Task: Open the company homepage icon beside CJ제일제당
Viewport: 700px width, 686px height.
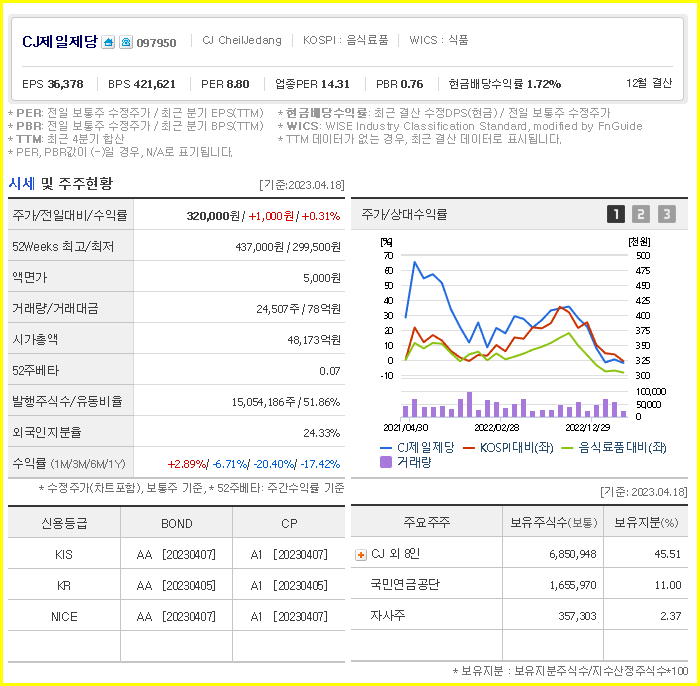Action: [108, 42]
